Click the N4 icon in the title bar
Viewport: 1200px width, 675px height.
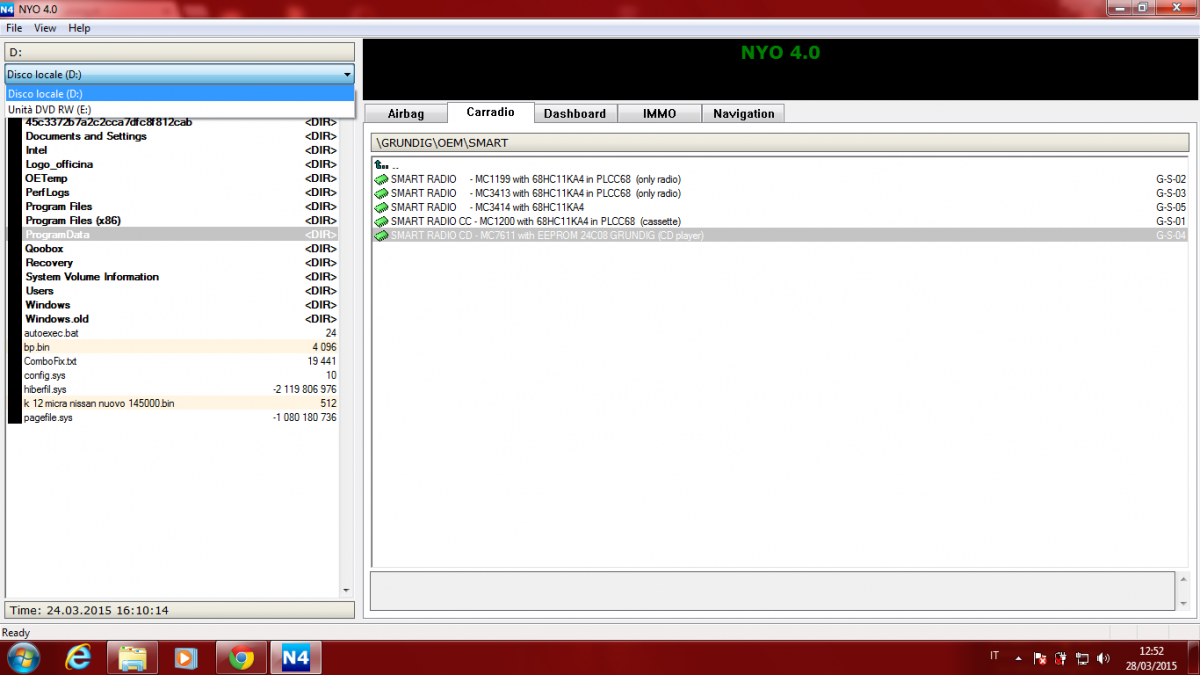click(8, 9)
